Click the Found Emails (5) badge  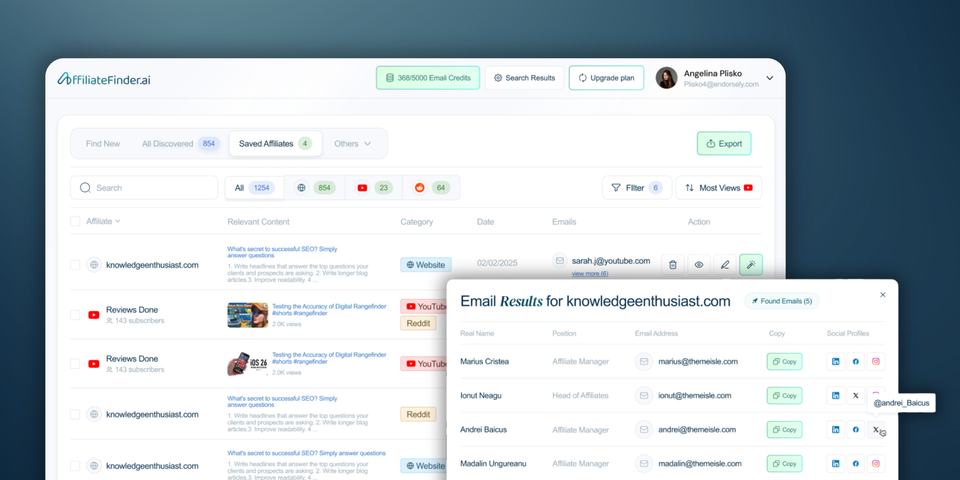(782, 301)
